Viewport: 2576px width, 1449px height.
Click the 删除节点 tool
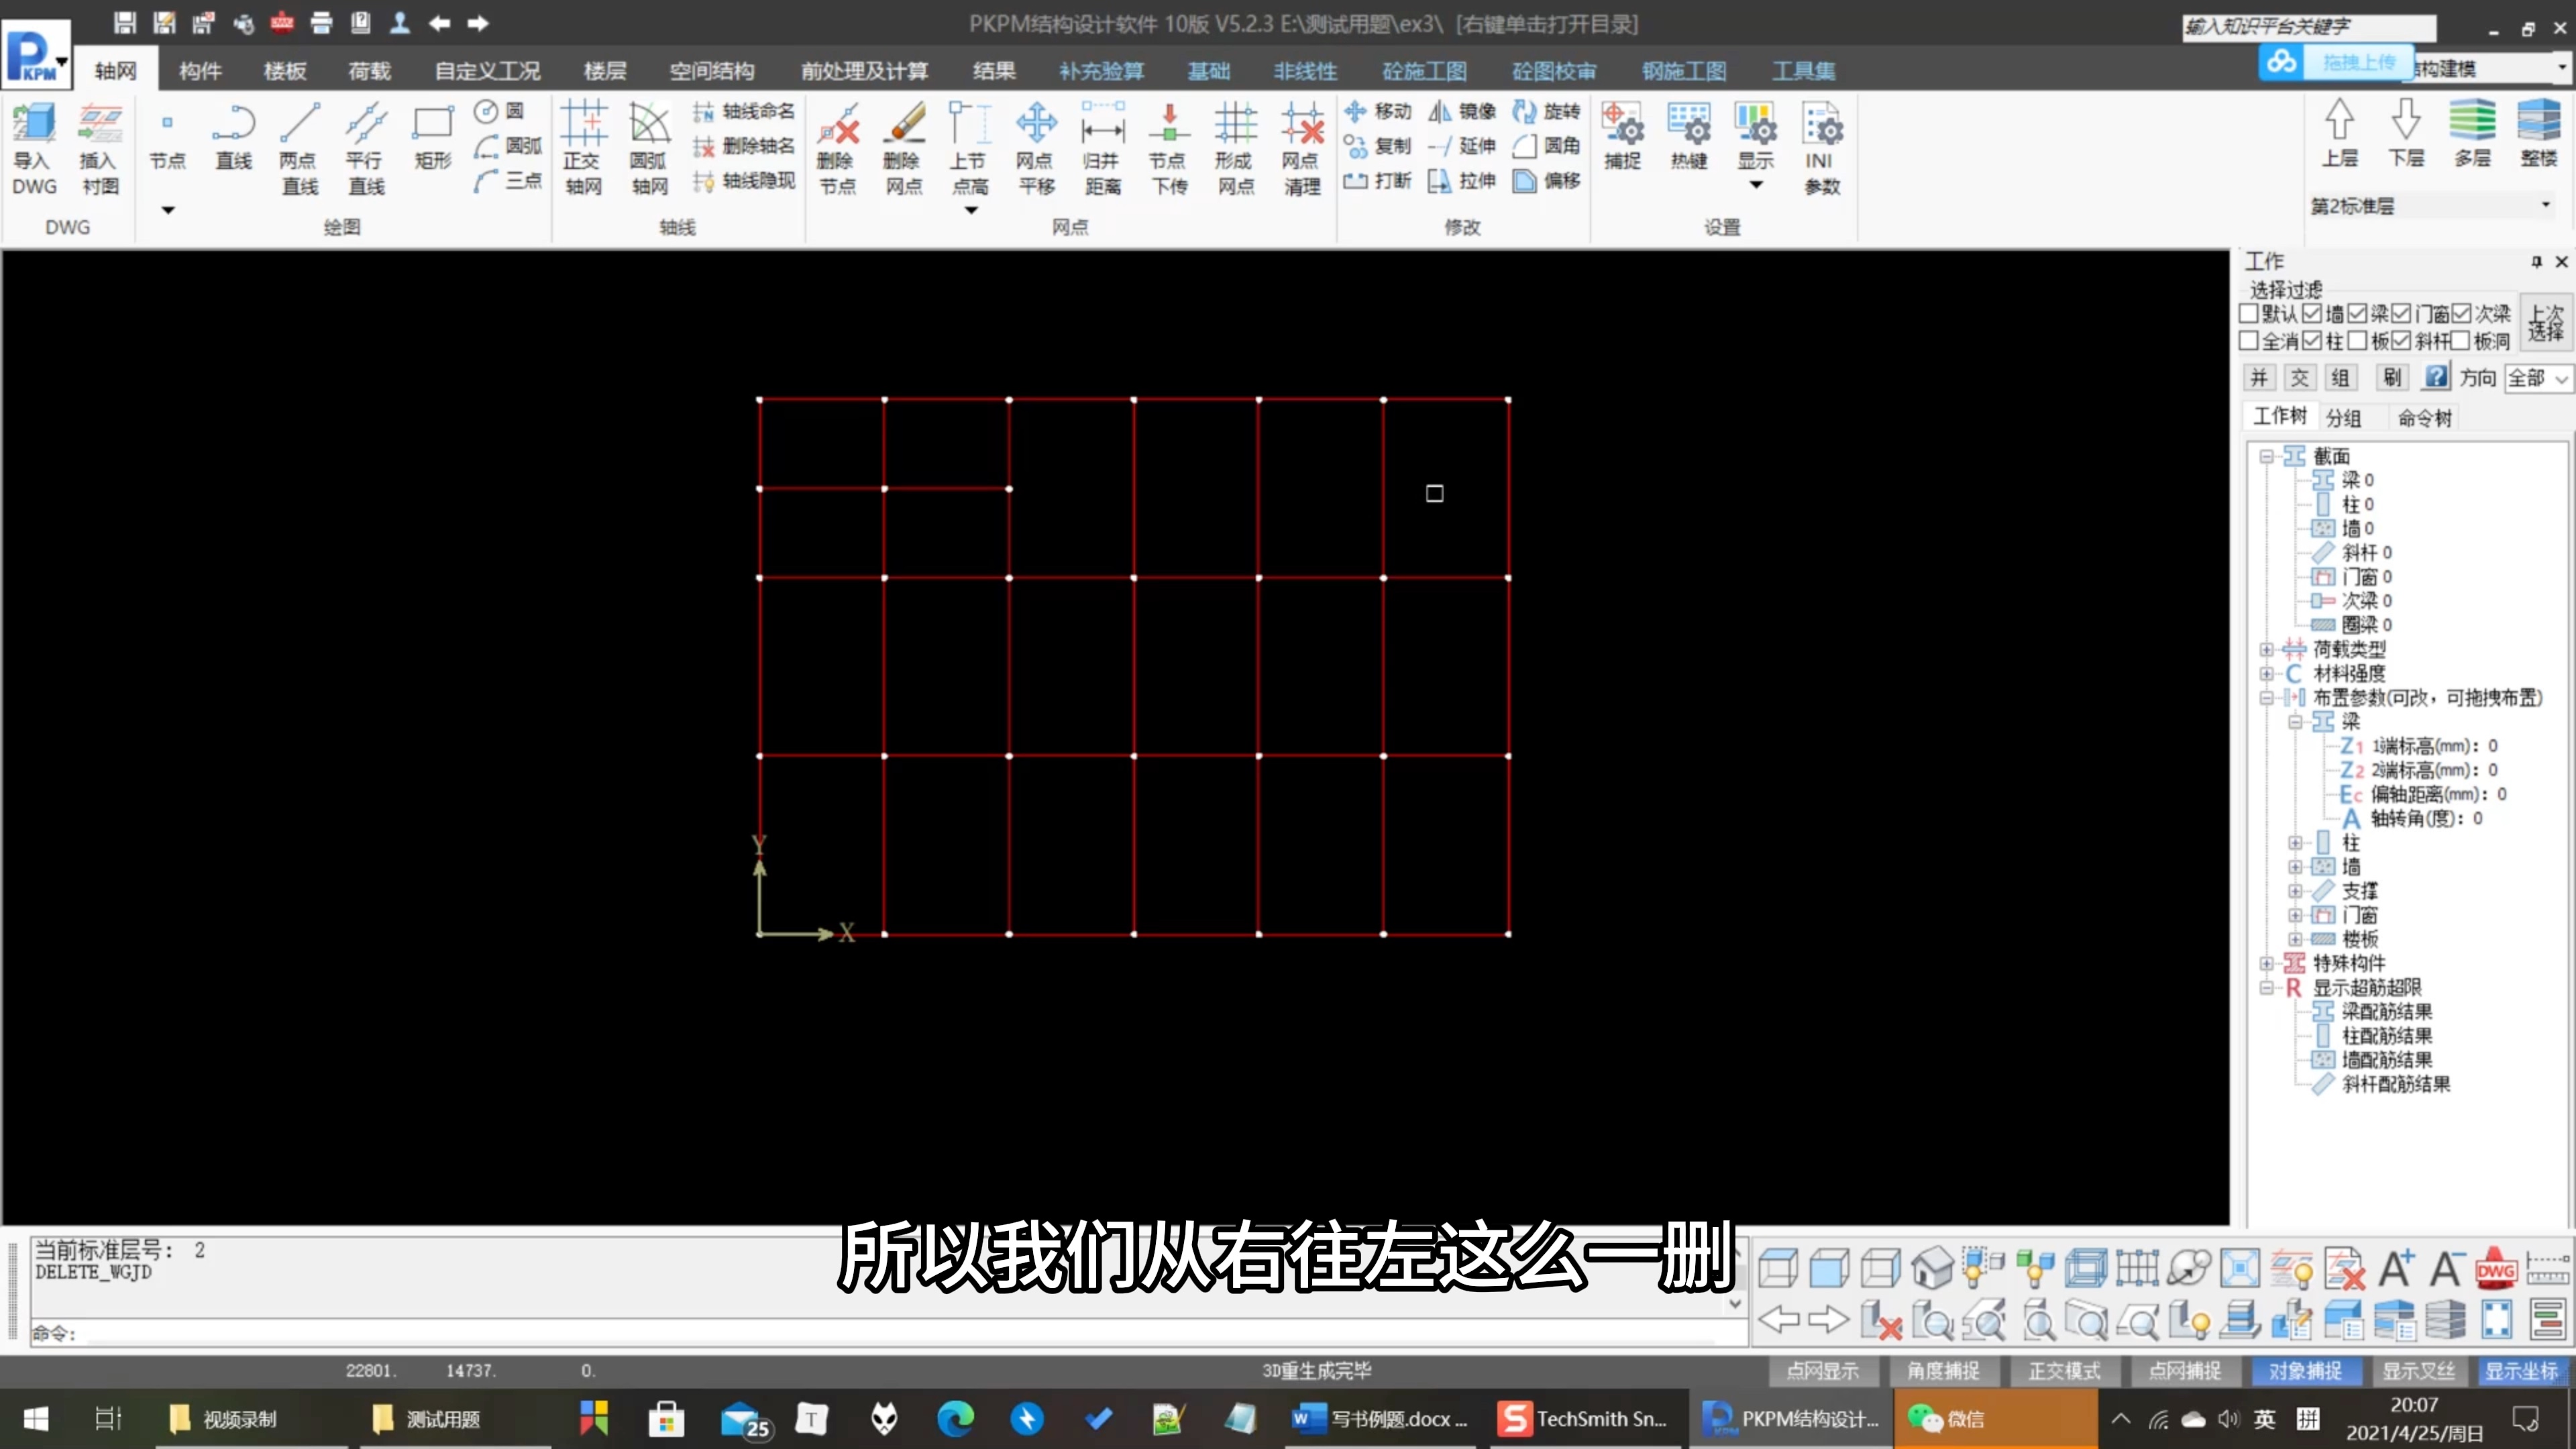[x=837, y=148]
